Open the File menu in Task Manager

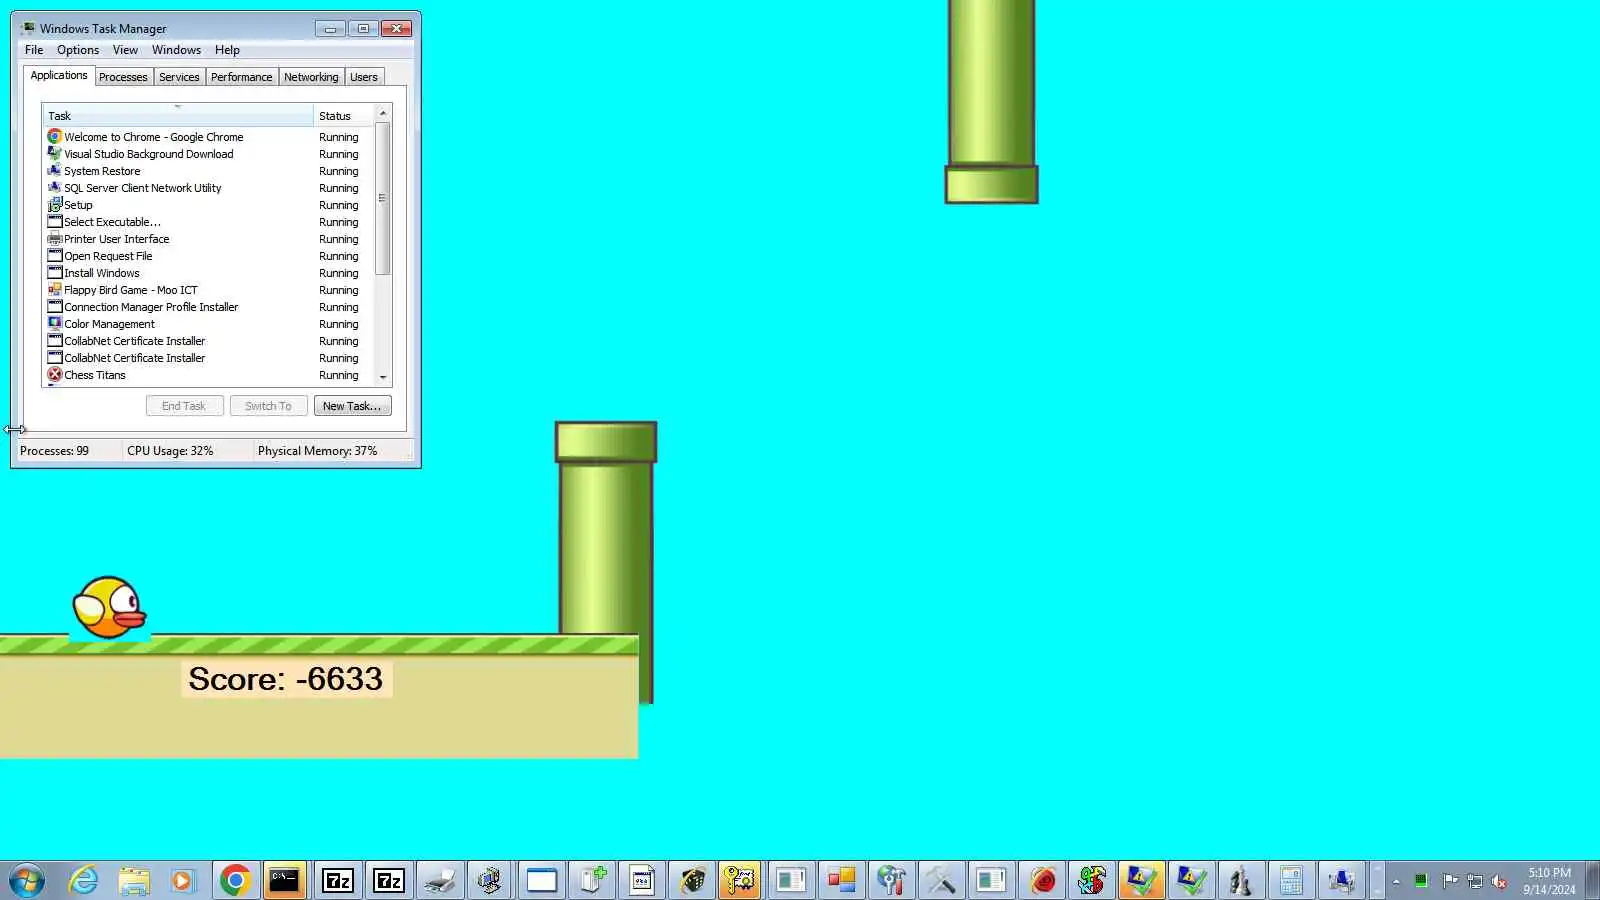34,50
